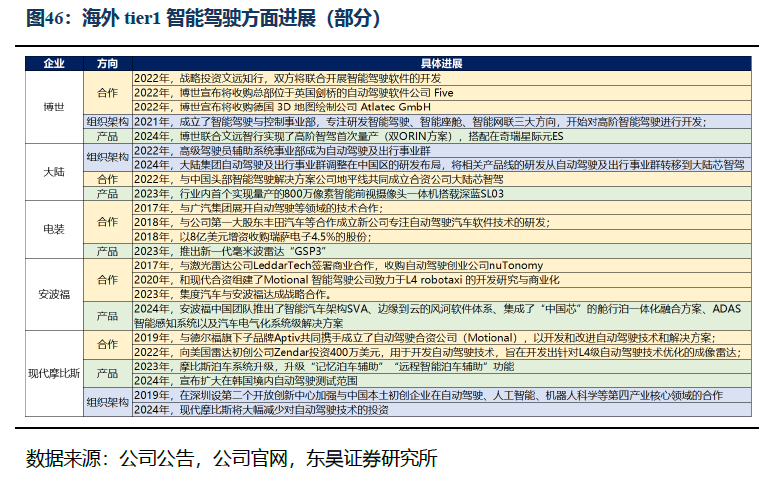Viewport: 771px width, 483px height.
Task: Select the 企业 column header
Action: click(54, 63)
